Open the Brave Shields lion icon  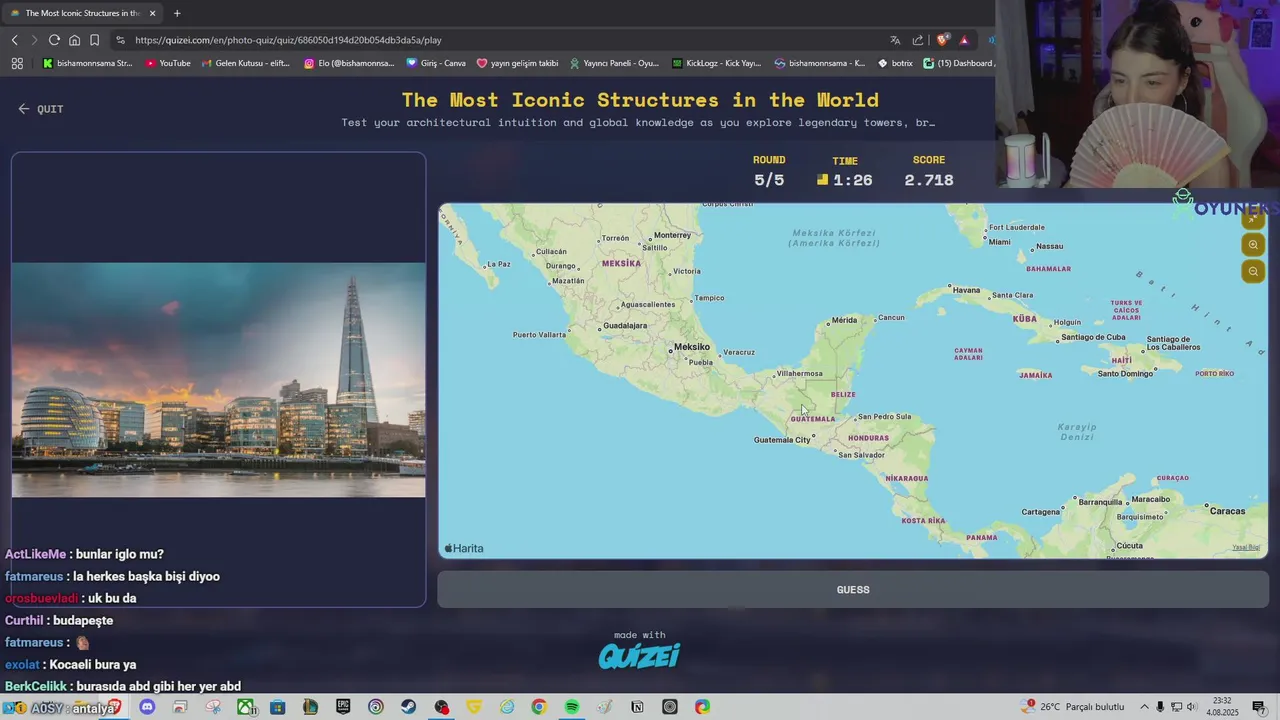point(942,40)
